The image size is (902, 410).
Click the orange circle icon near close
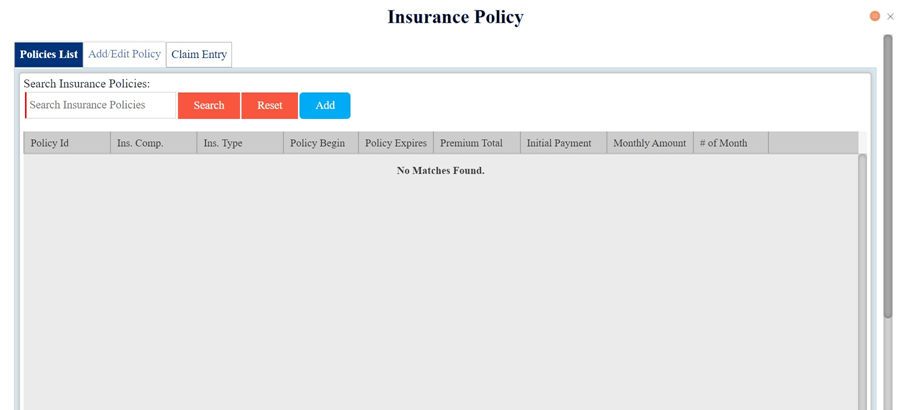click(875, 16)
